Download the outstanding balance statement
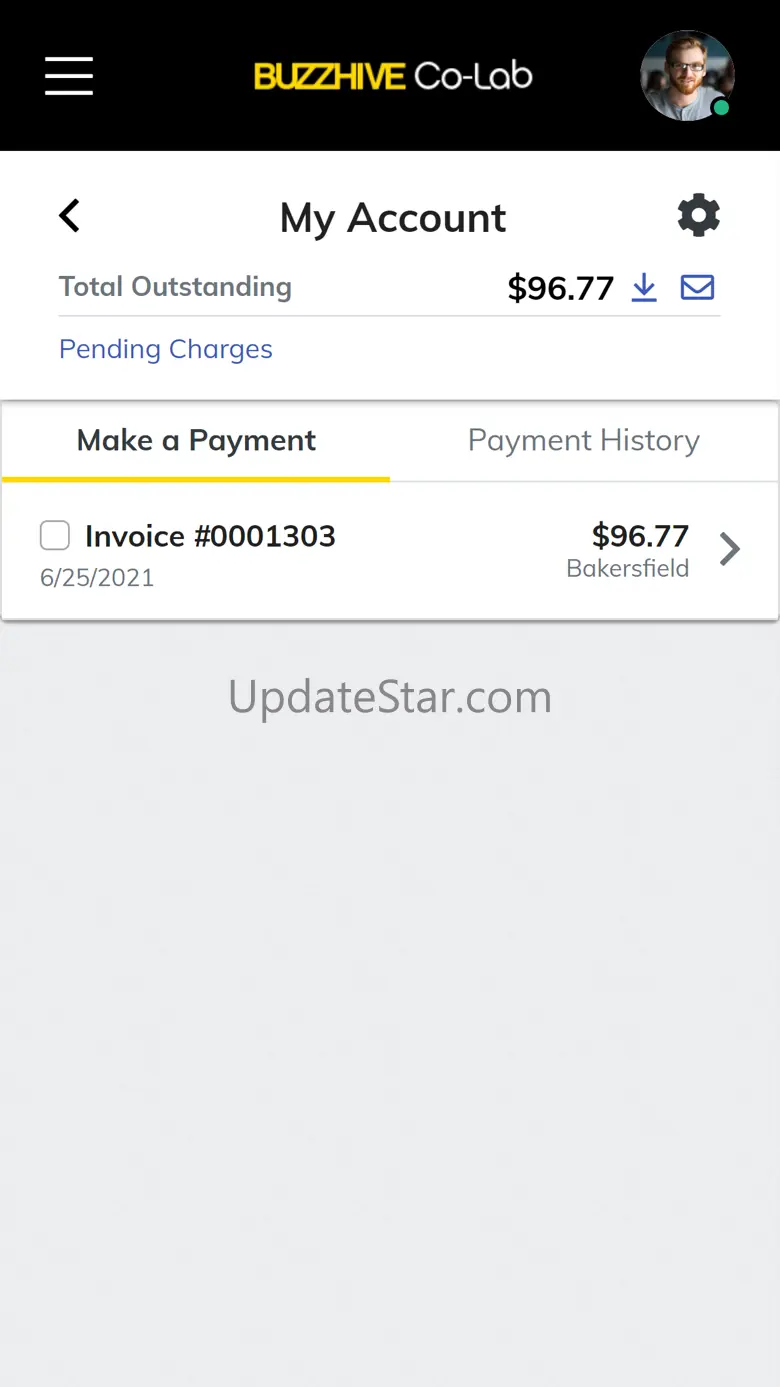The width and height of the screenshot is (780, 1387). coord(644,288)
